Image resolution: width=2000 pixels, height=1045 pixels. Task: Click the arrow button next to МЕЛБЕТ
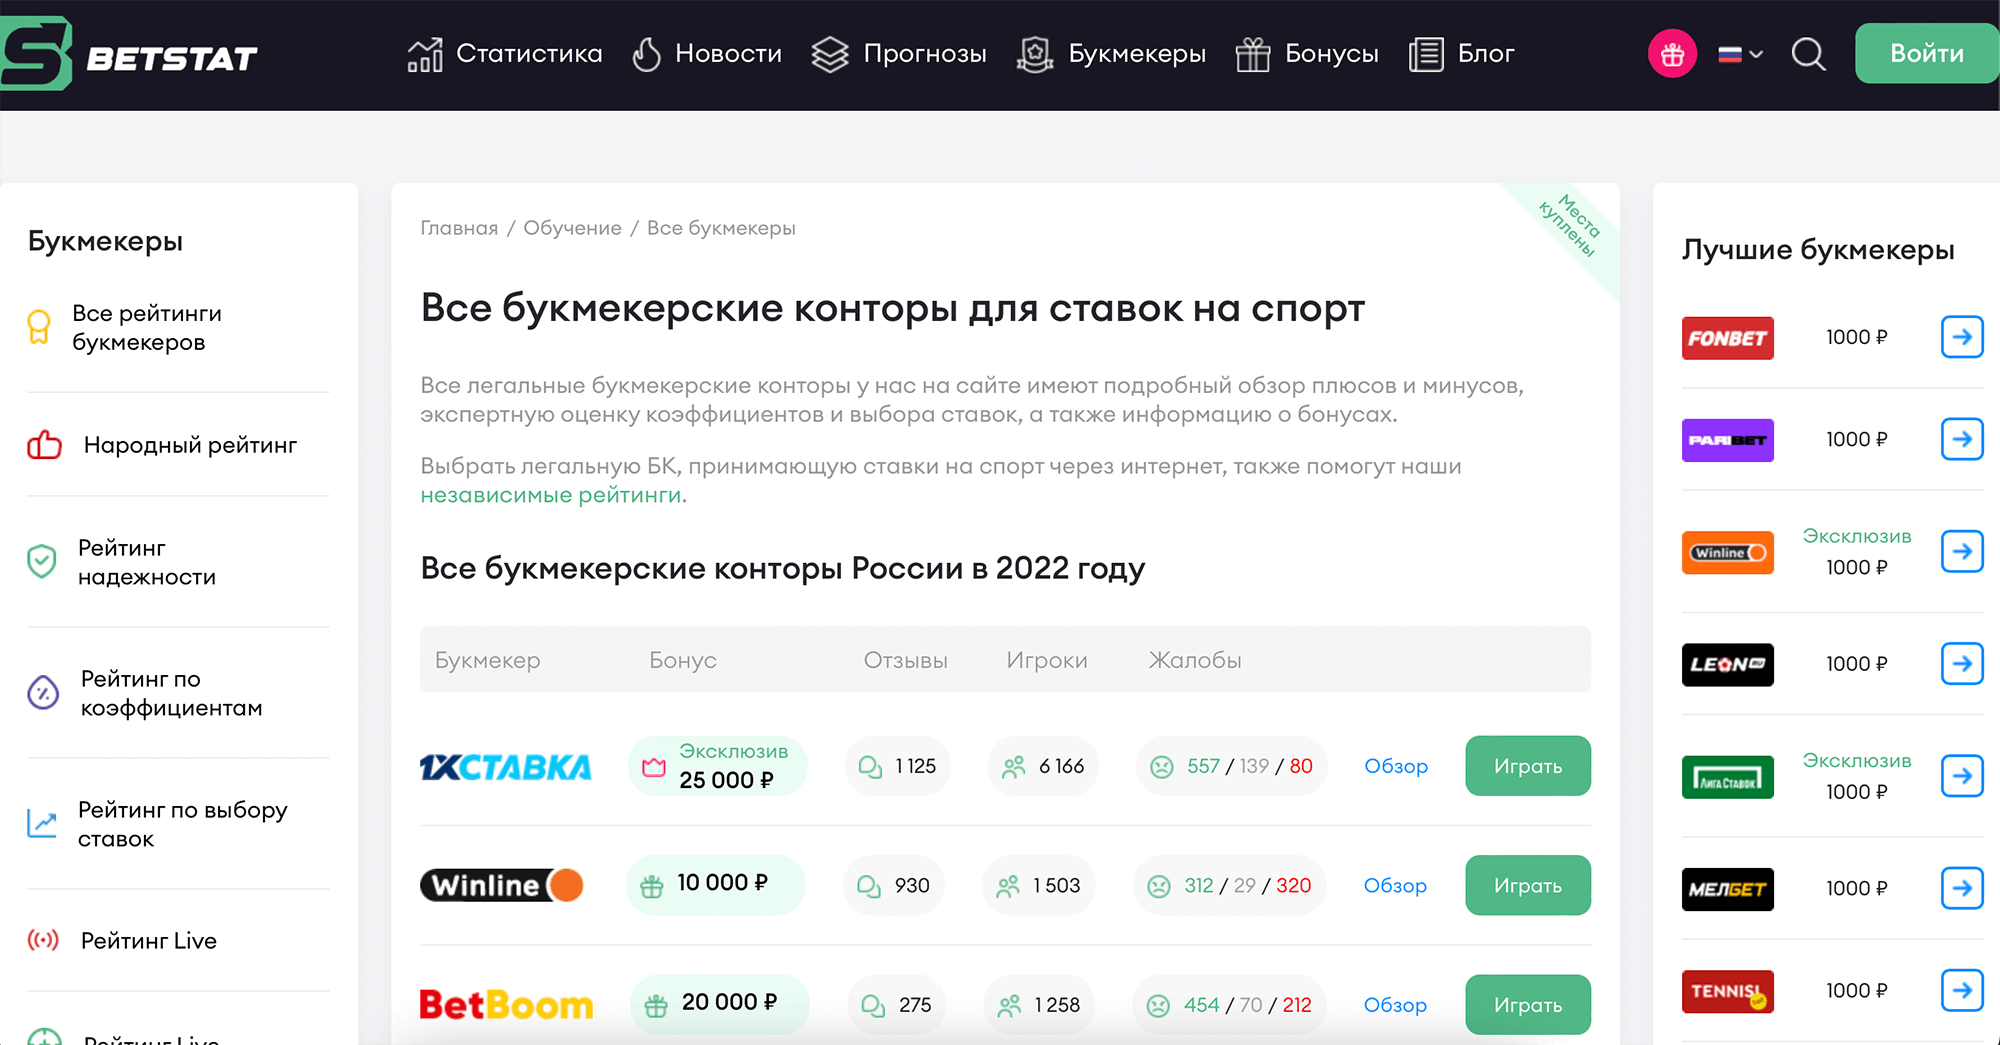click(1962, 888)
